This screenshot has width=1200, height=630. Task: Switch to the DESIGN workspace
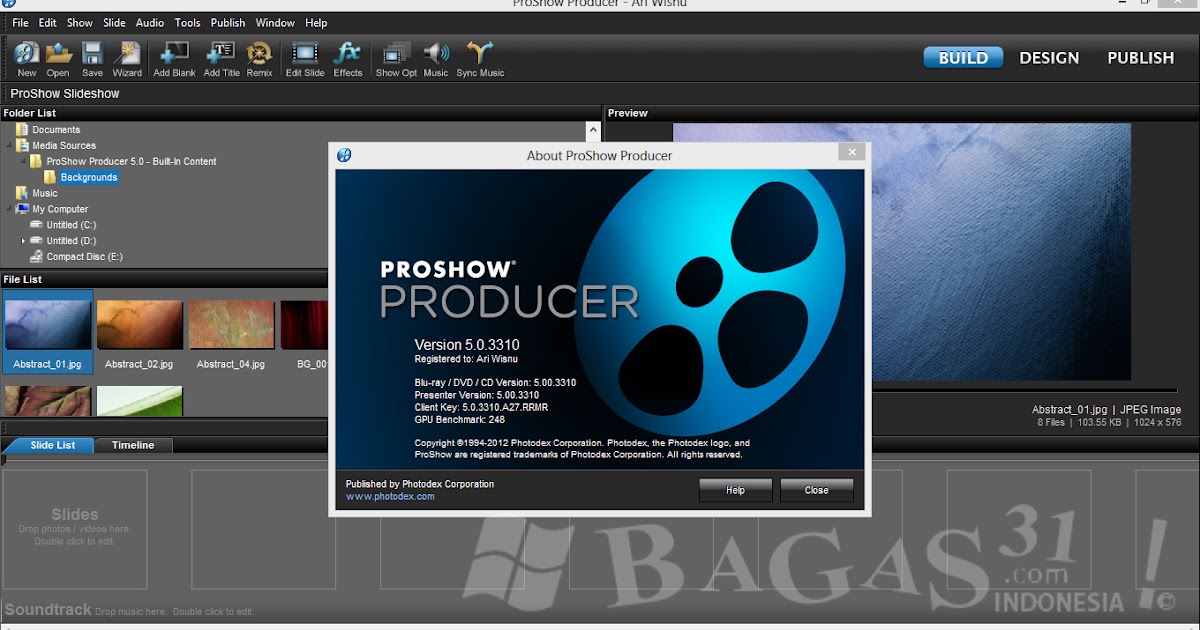coord(1049,58)
